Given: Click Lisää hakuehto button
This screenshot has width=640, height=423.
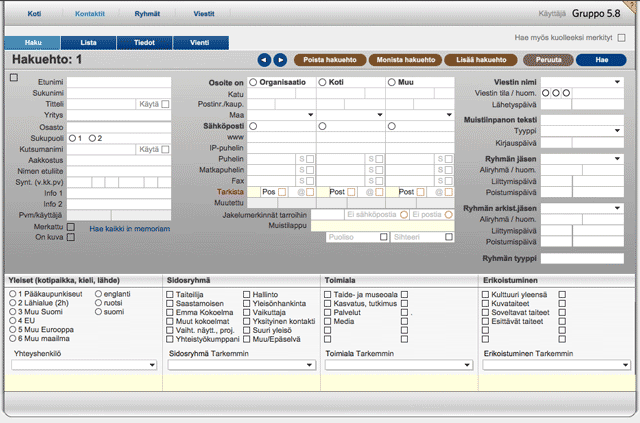Looking at the screenshot, I should click(481, 60).
